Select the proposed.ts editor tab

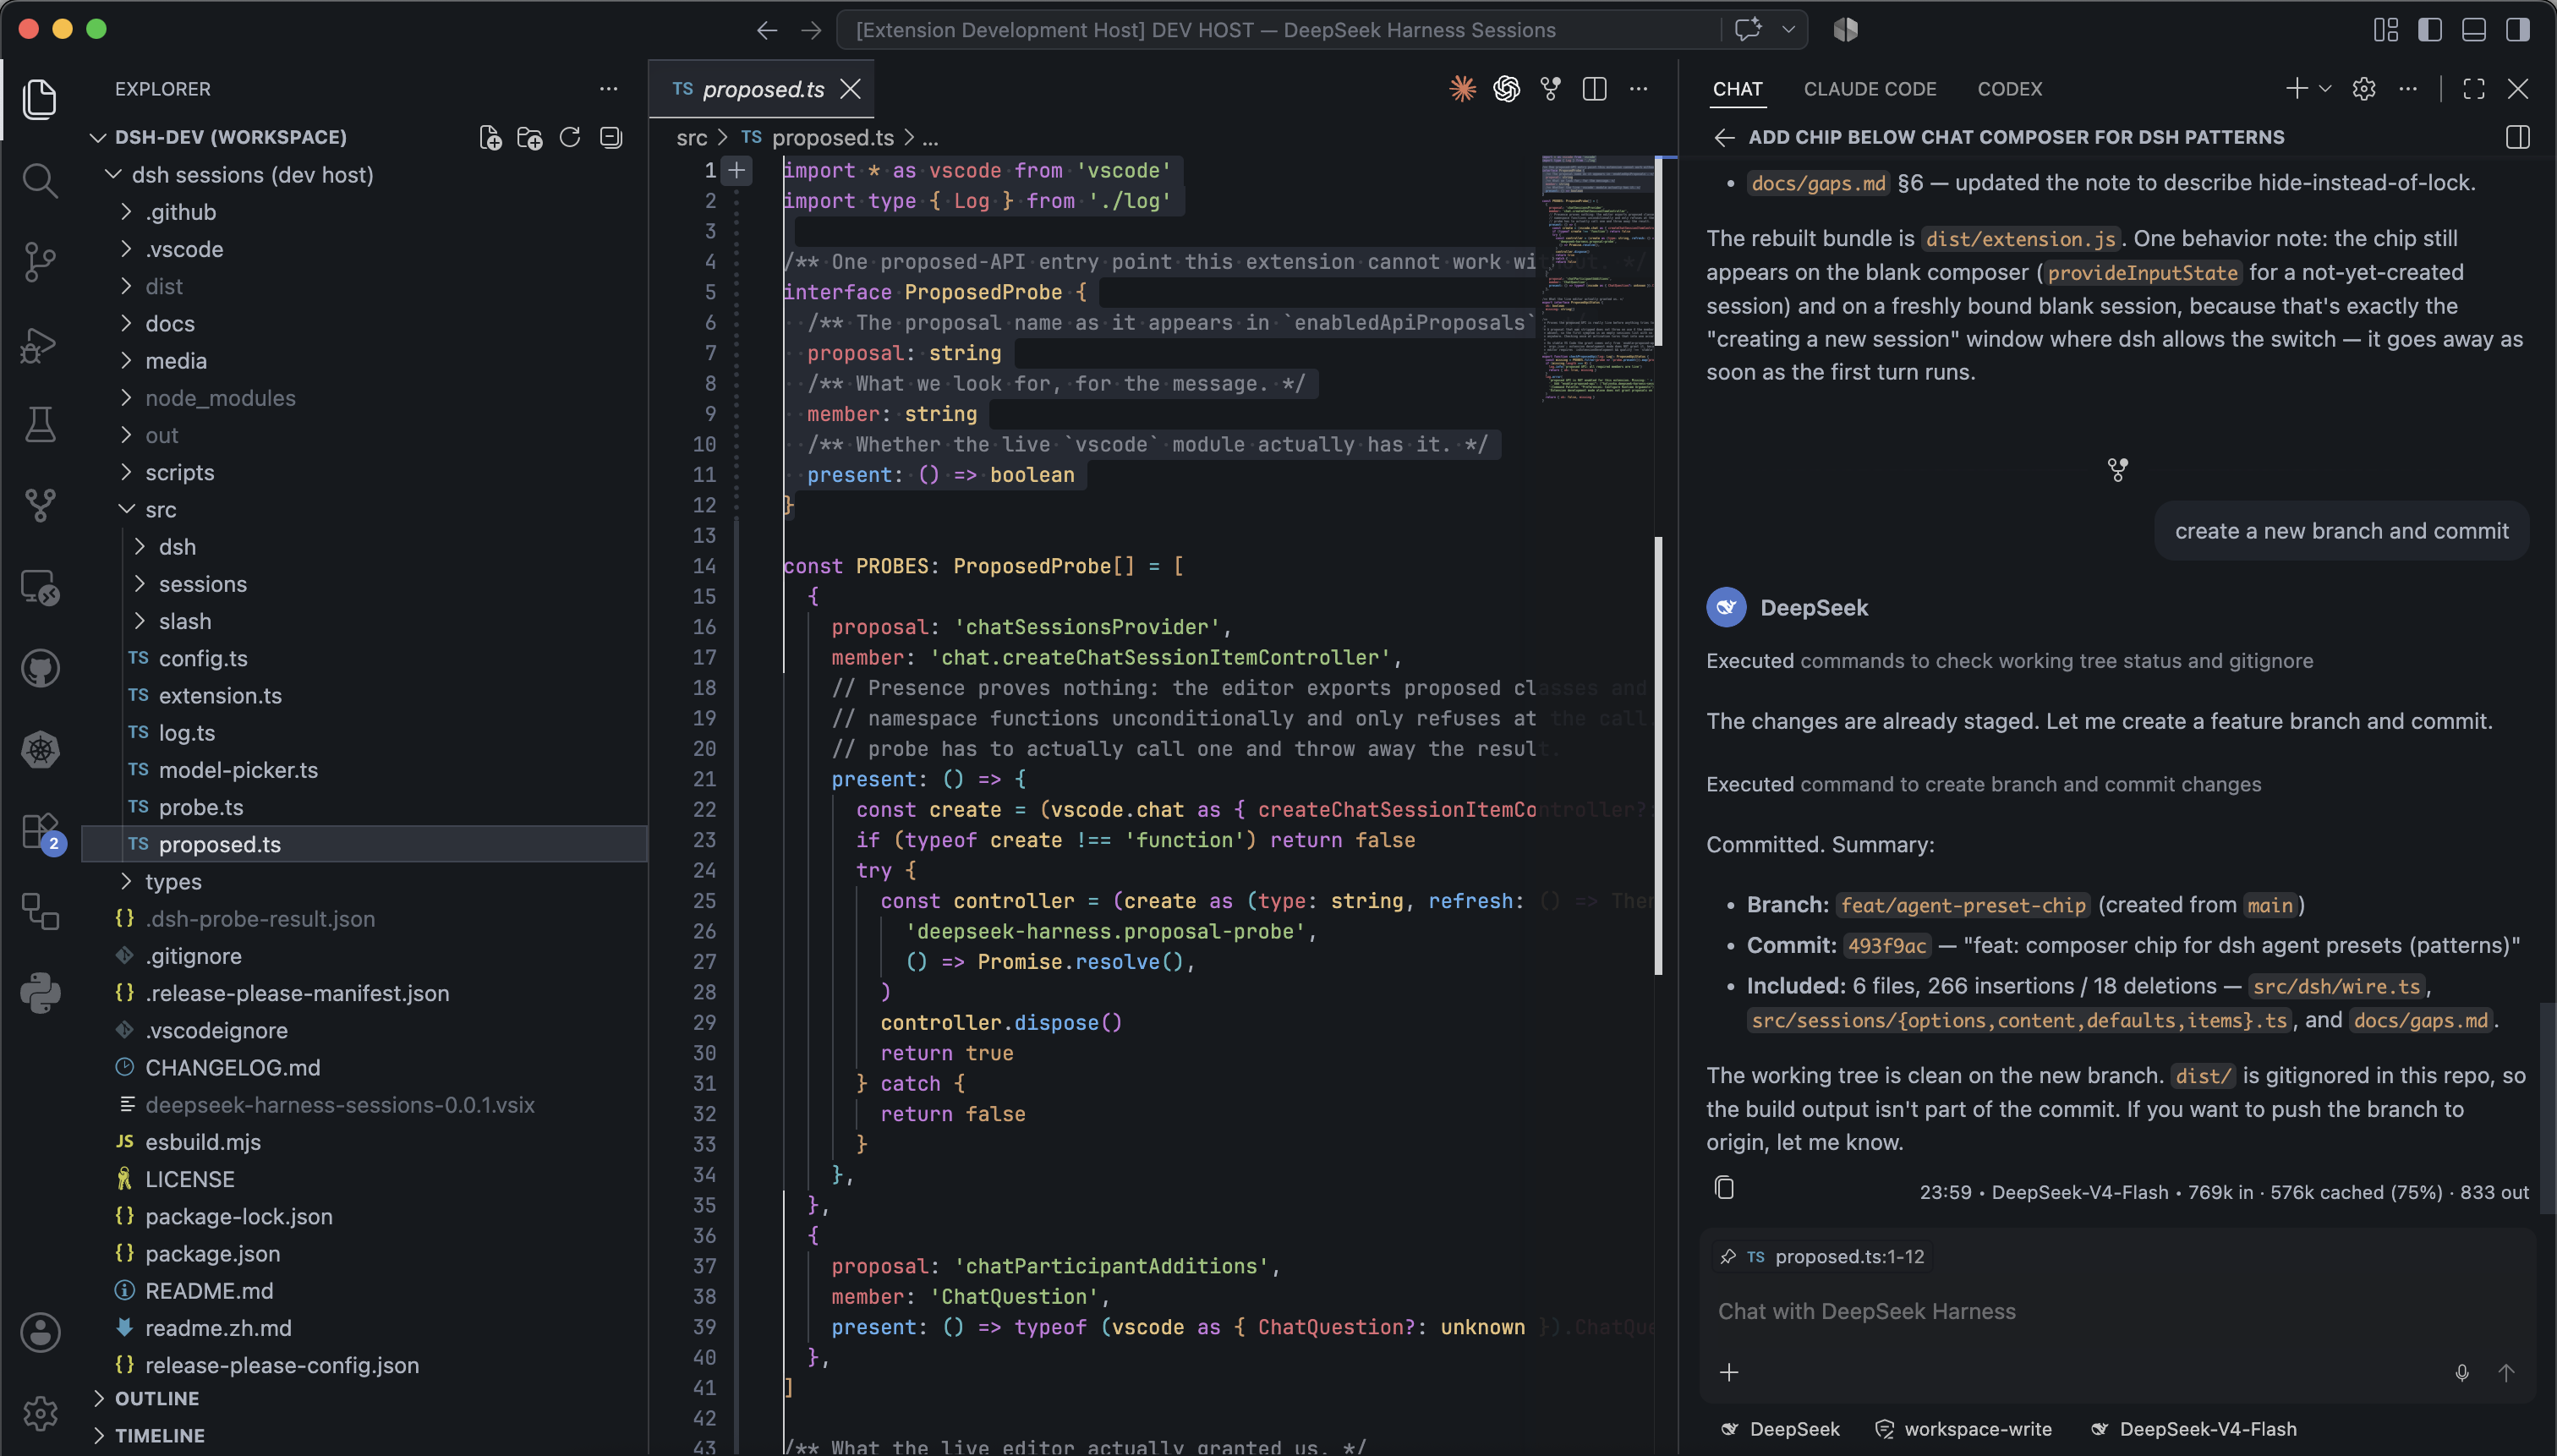pyautogui.click(x=763, y=89)
